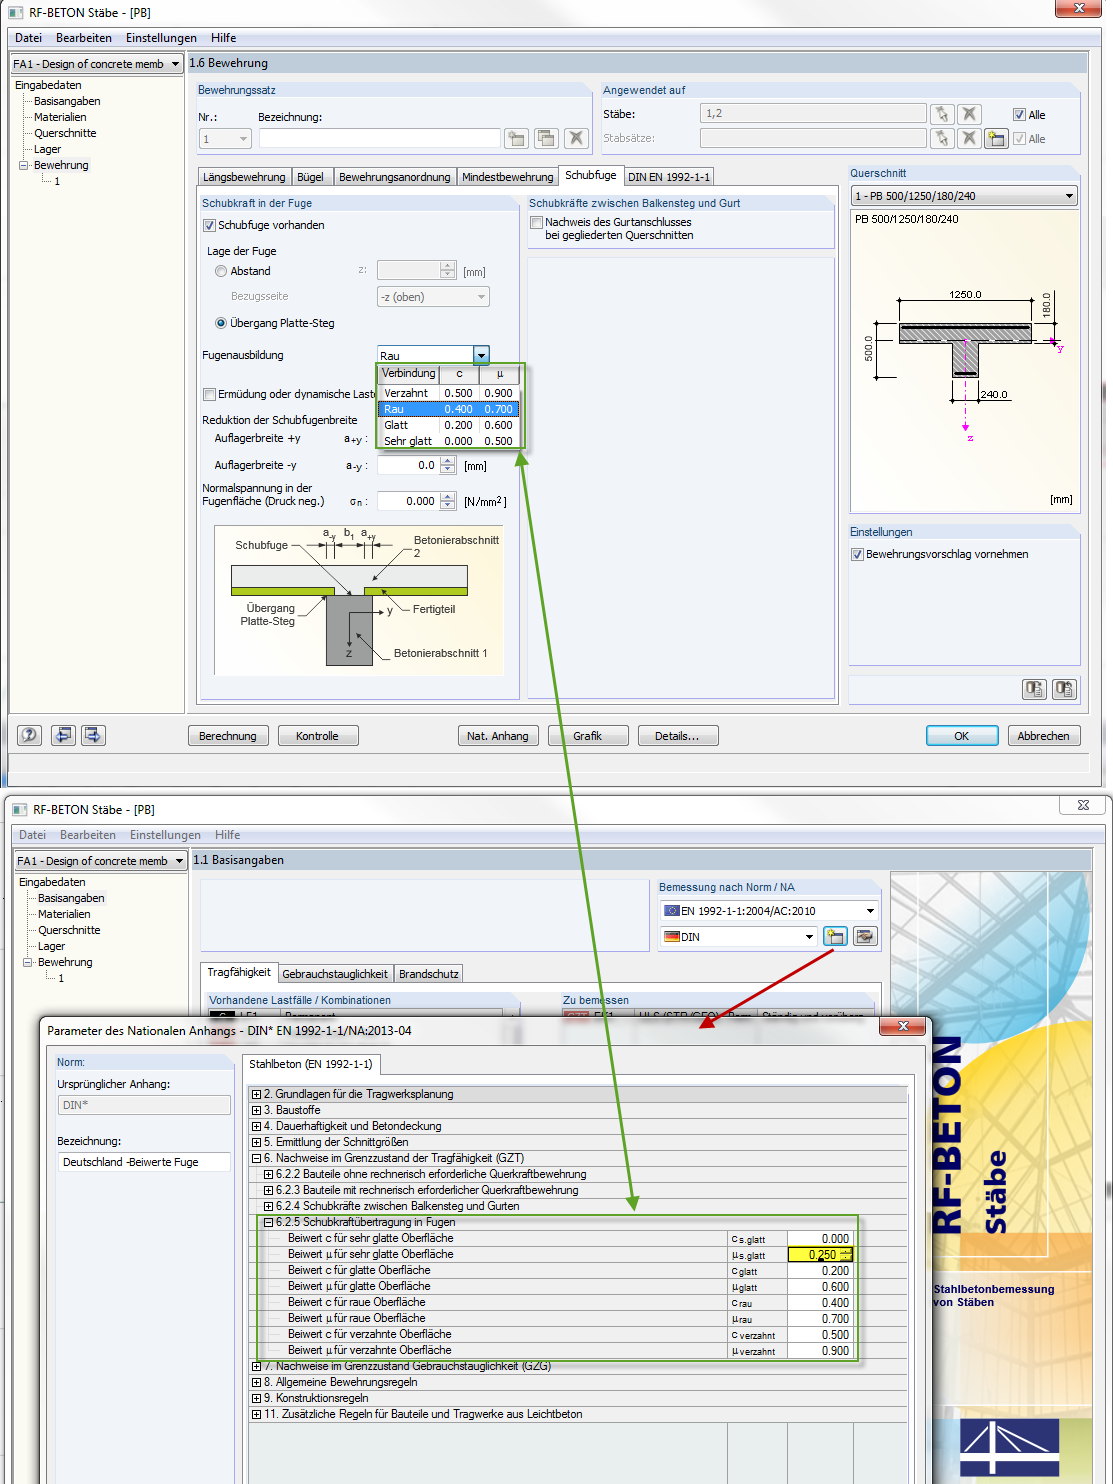Select the Abstand radio button
Image resolution: width=1113 pixels, height=1484 pixels.
221,271
